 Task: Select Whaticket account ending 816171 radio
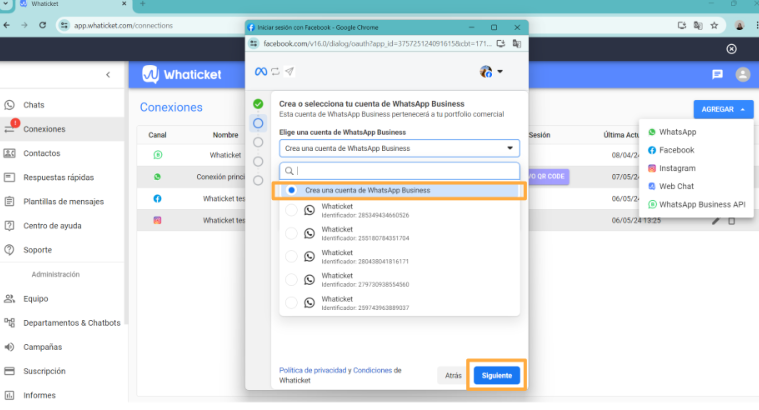click(x=291, y=257)
